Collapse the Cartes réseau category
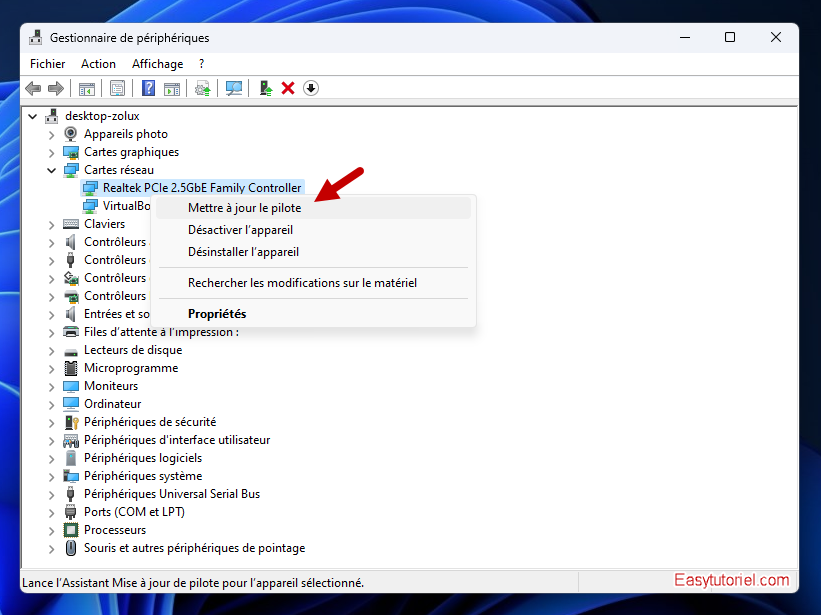 tap(51, 170)
